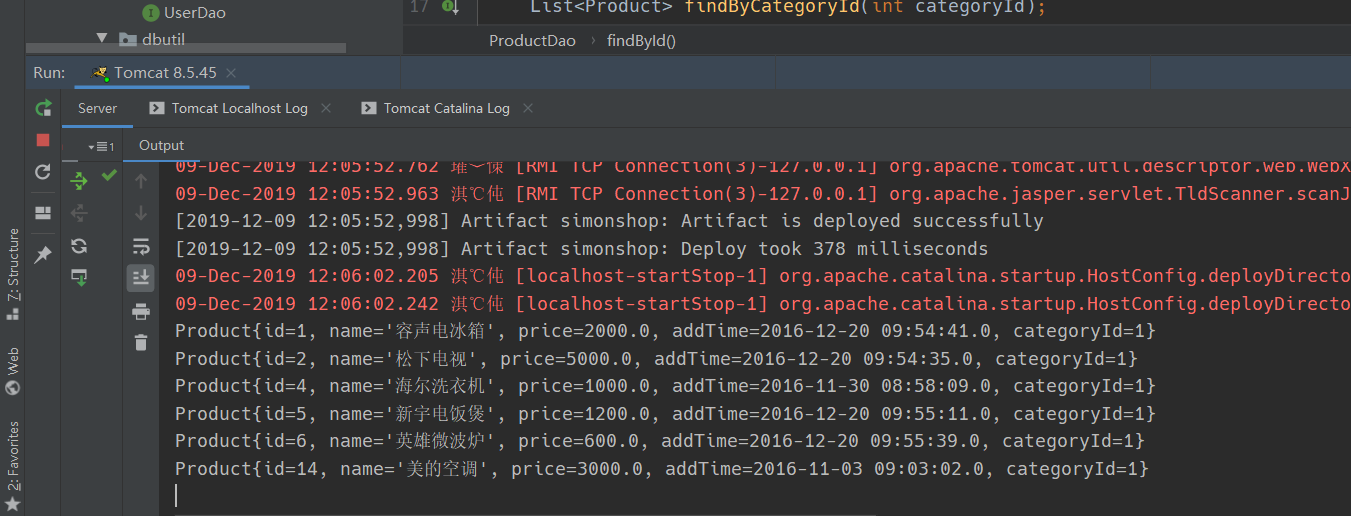Refresh the deployment status
This screenshot has height=516, width=1351.
[x=79, y=246]
